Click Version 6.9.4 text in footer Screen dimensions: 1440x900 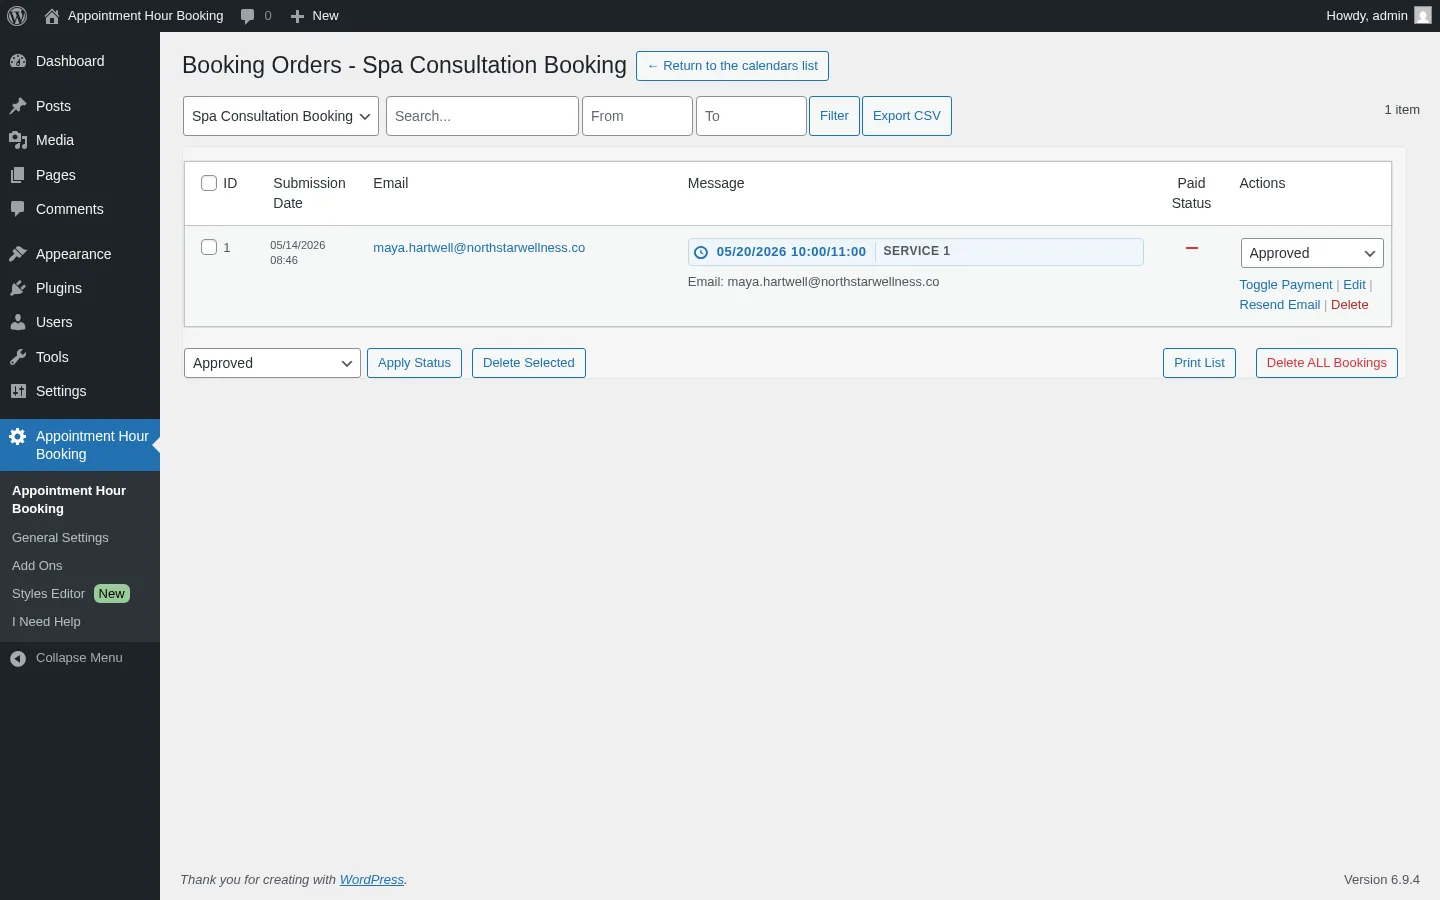pos(1381,880)
